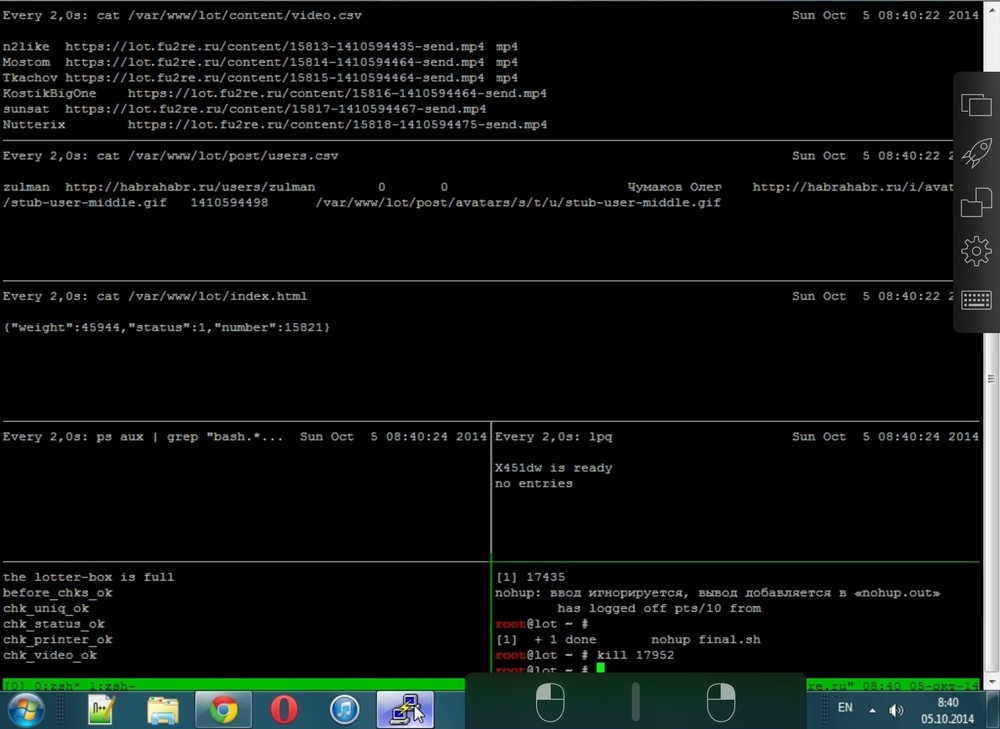Viewport: 1000px width, 729px height.
Task: Touch the scroll bar between mouse icons
Action: tap(635, 702)
